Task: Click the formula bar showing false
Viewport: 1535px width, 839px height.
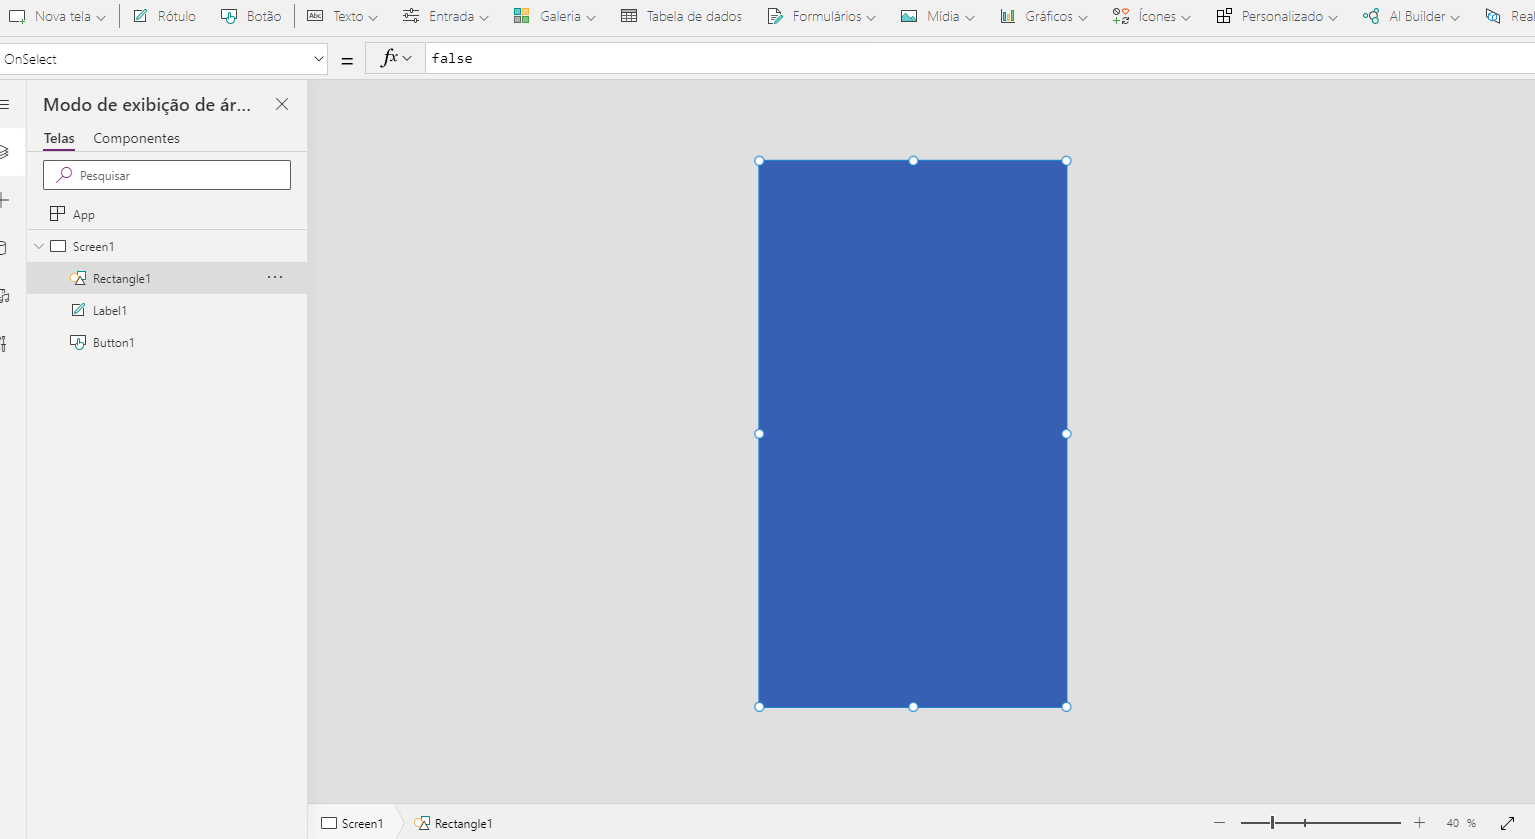Action: tap(980, 58)
